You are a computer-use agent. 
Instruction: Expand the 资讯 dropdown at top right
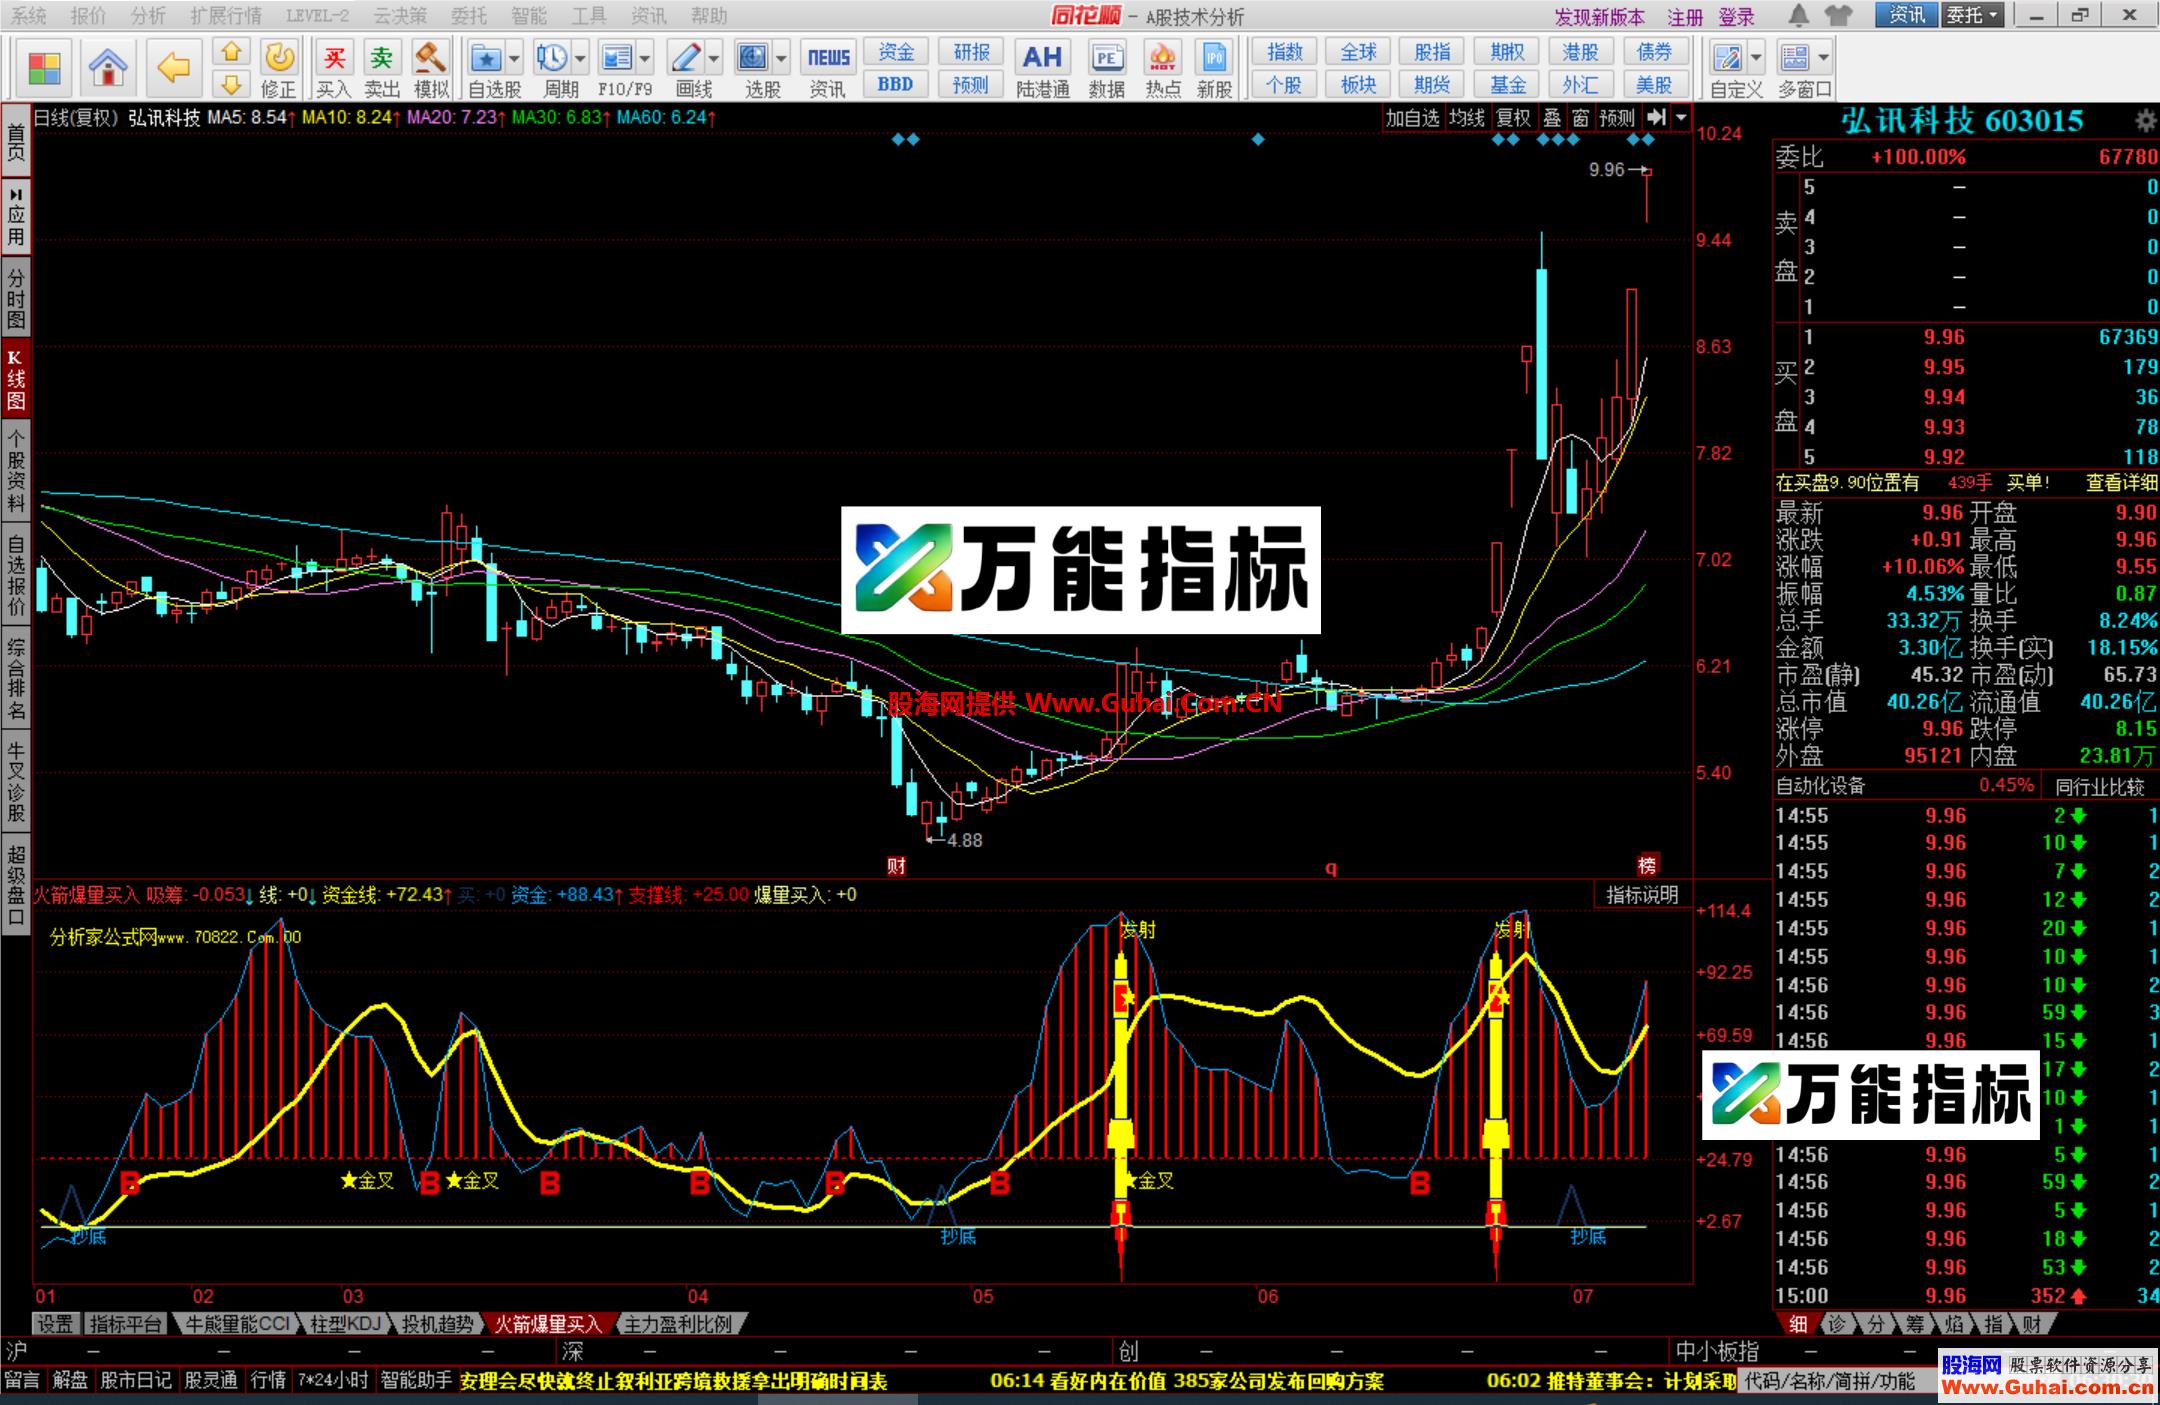(1906, 16)
